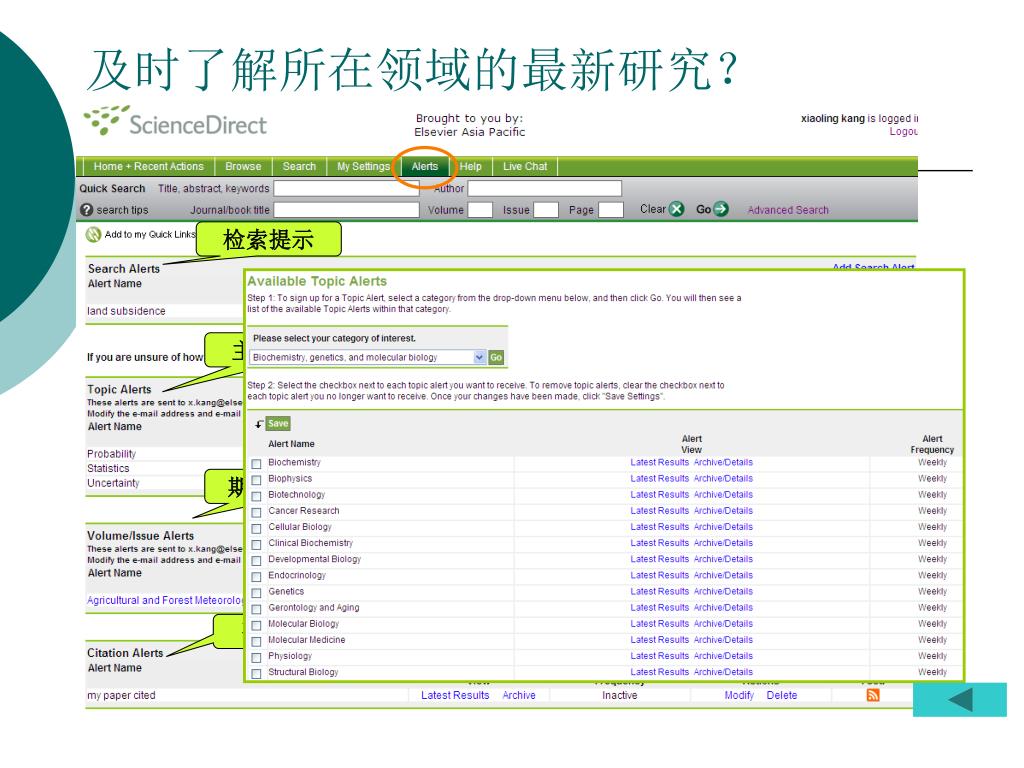Check the Developmental Biology checkbox
Image resolution: width=1024 pixels, height=768 pixels.
point(257,560)
